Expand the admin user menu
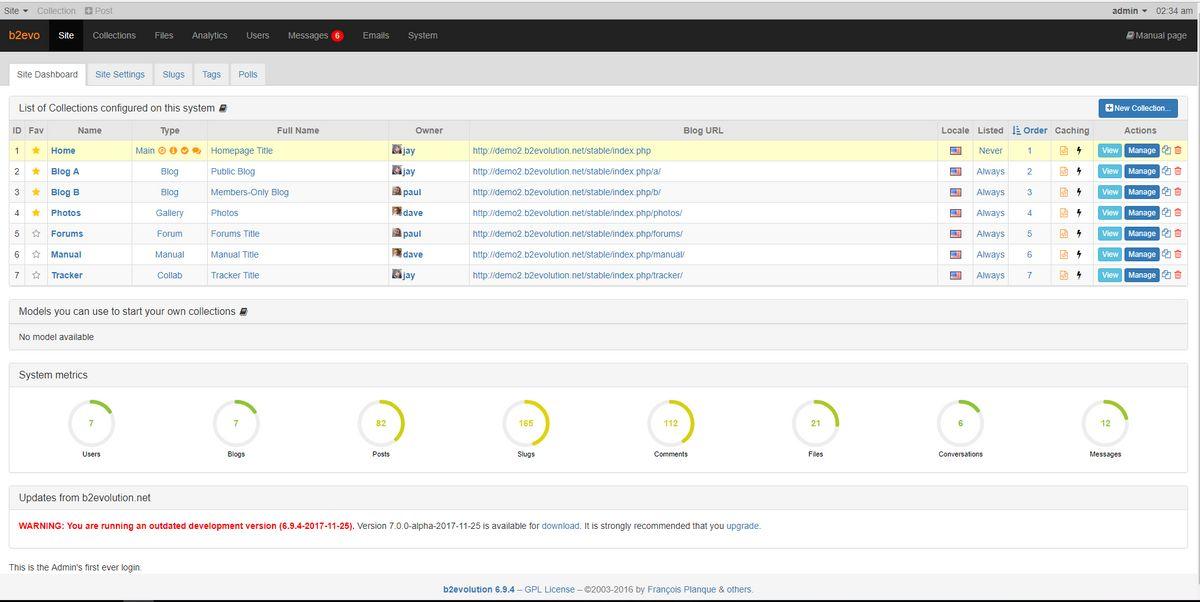Image resolution: width=1200 pixels, height=602 pixels. tap(1129, 10)
